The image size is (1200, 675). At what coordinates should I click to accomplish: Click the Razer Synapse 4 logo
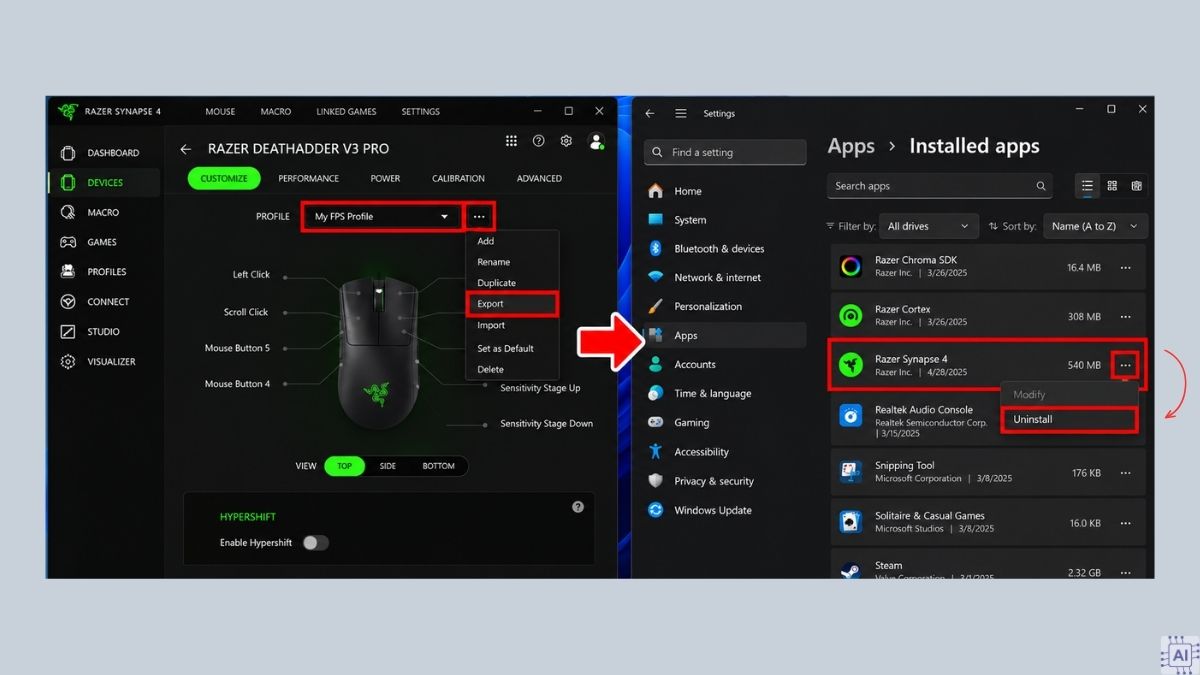[x=68, y=111]
